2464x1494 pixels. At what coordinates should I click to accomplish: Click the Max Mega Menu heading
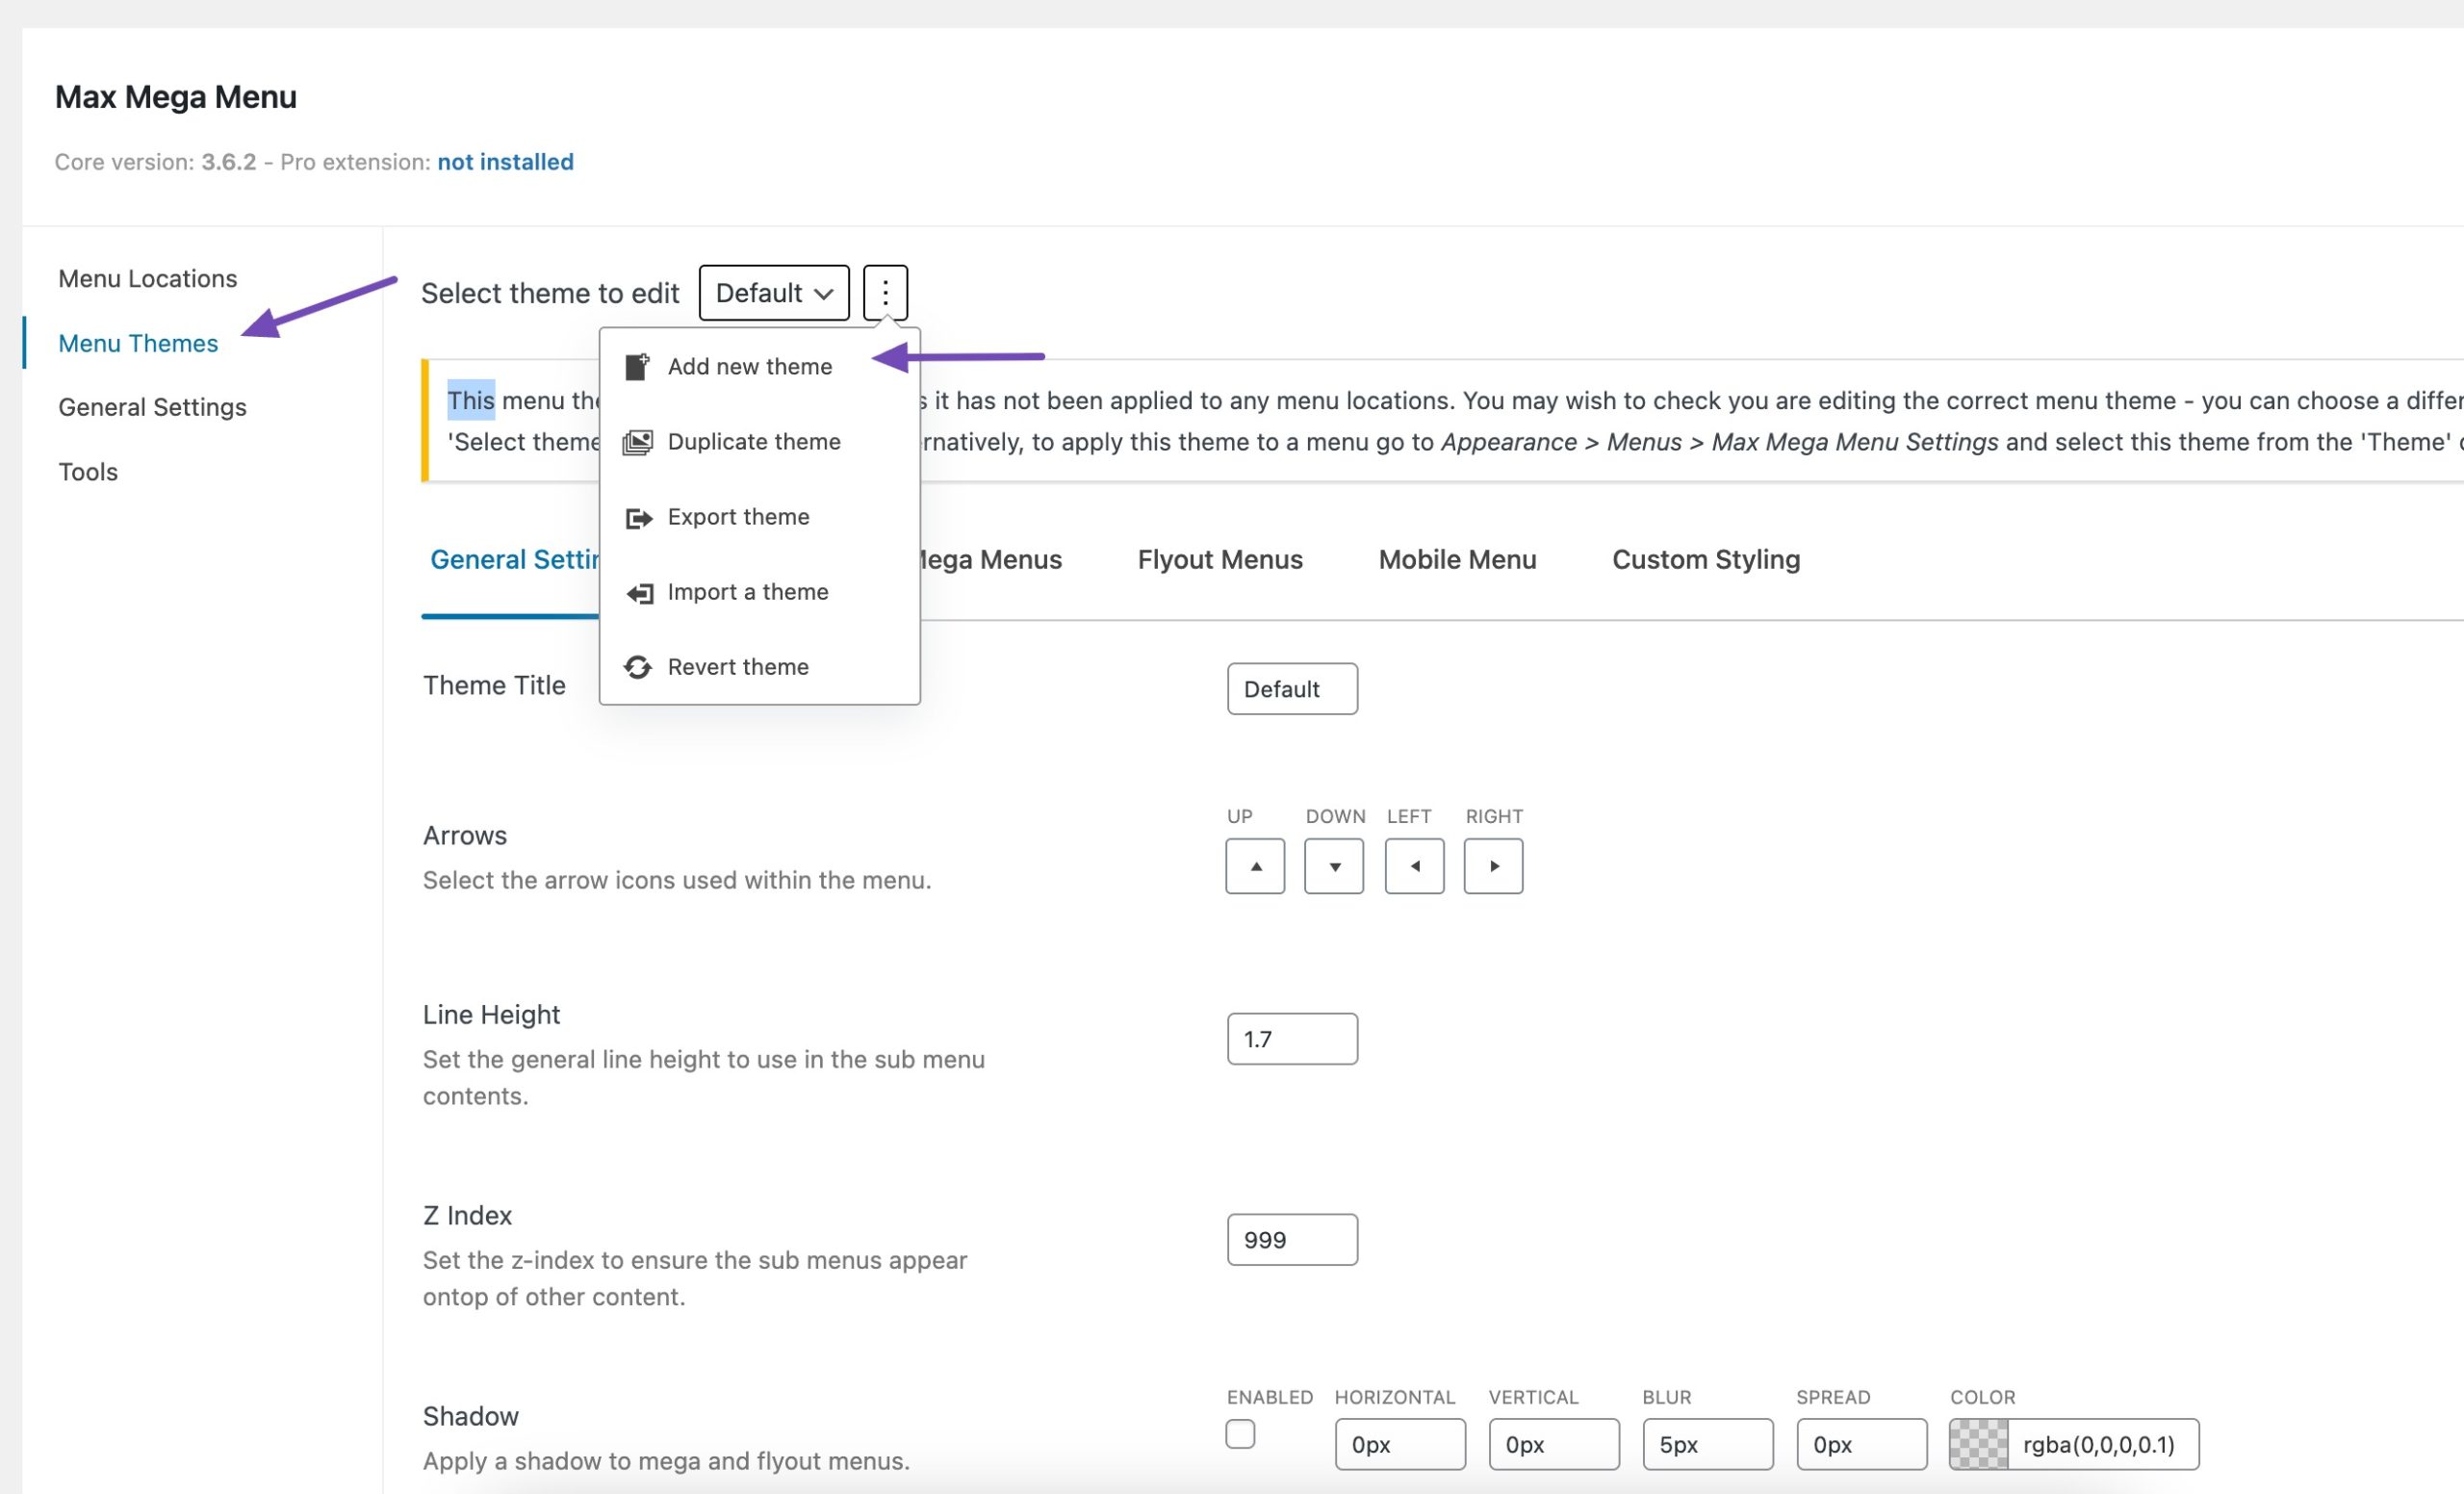tap(176, 97)
